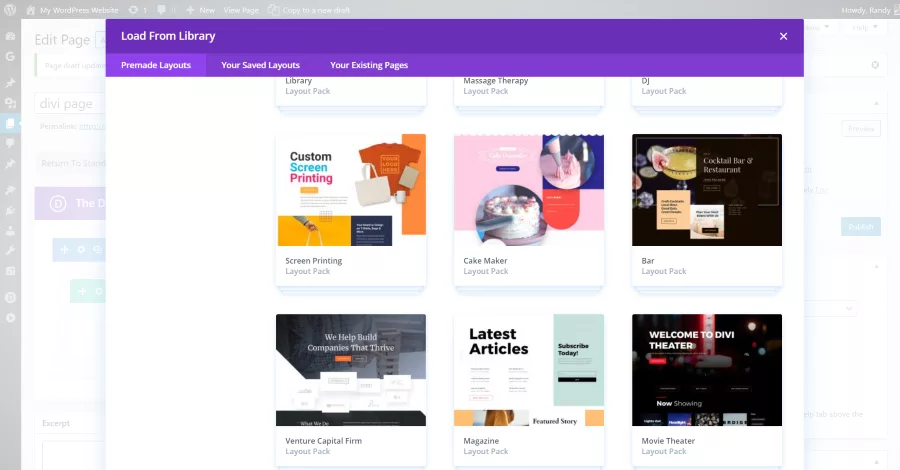Open the comments bubble in admin bar

tap(161, 10)
